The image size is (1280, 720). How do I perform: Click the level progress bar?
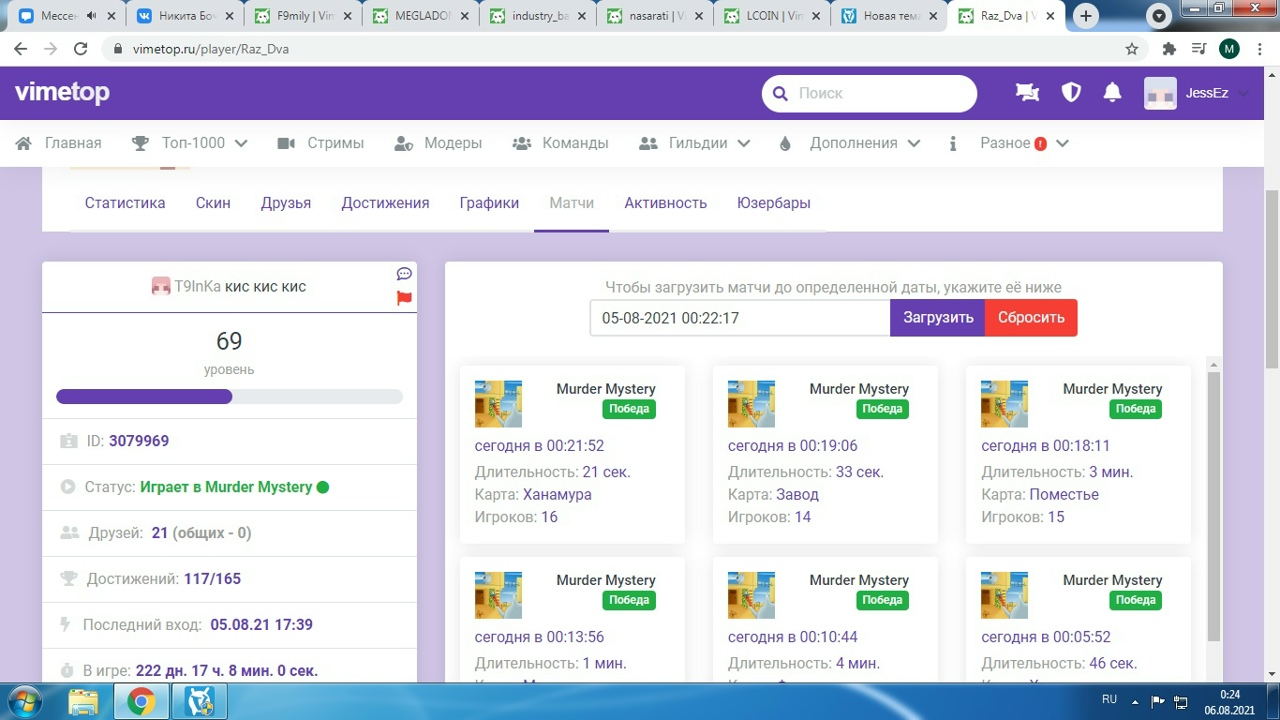click(229, 397)
